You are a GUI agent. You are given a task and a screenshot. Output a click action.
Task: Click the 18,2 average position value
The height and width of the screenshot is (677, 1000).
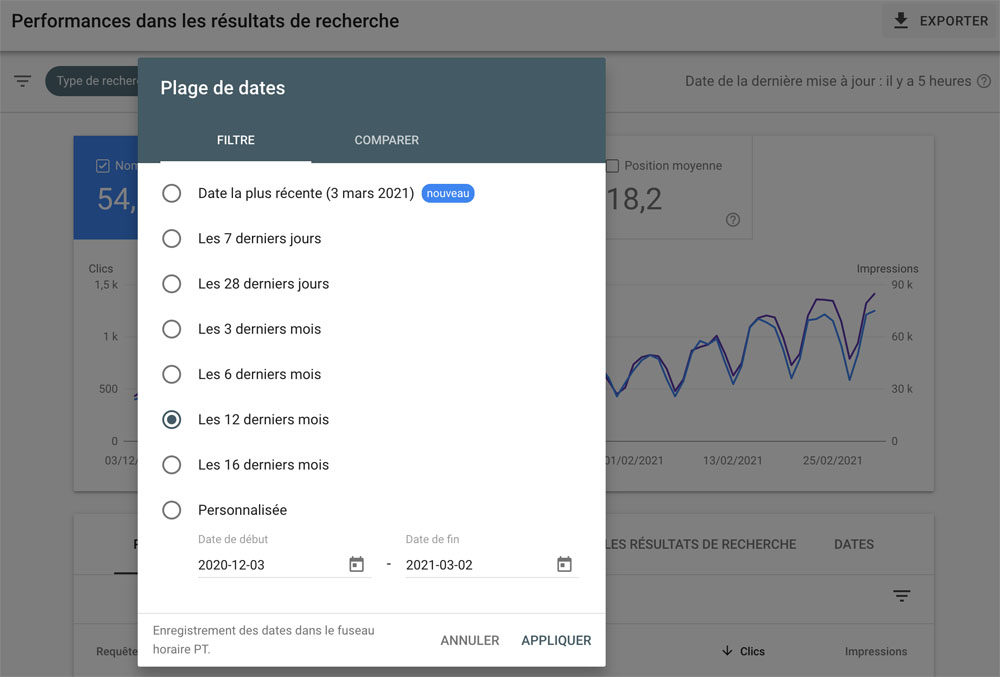(634, 200)
